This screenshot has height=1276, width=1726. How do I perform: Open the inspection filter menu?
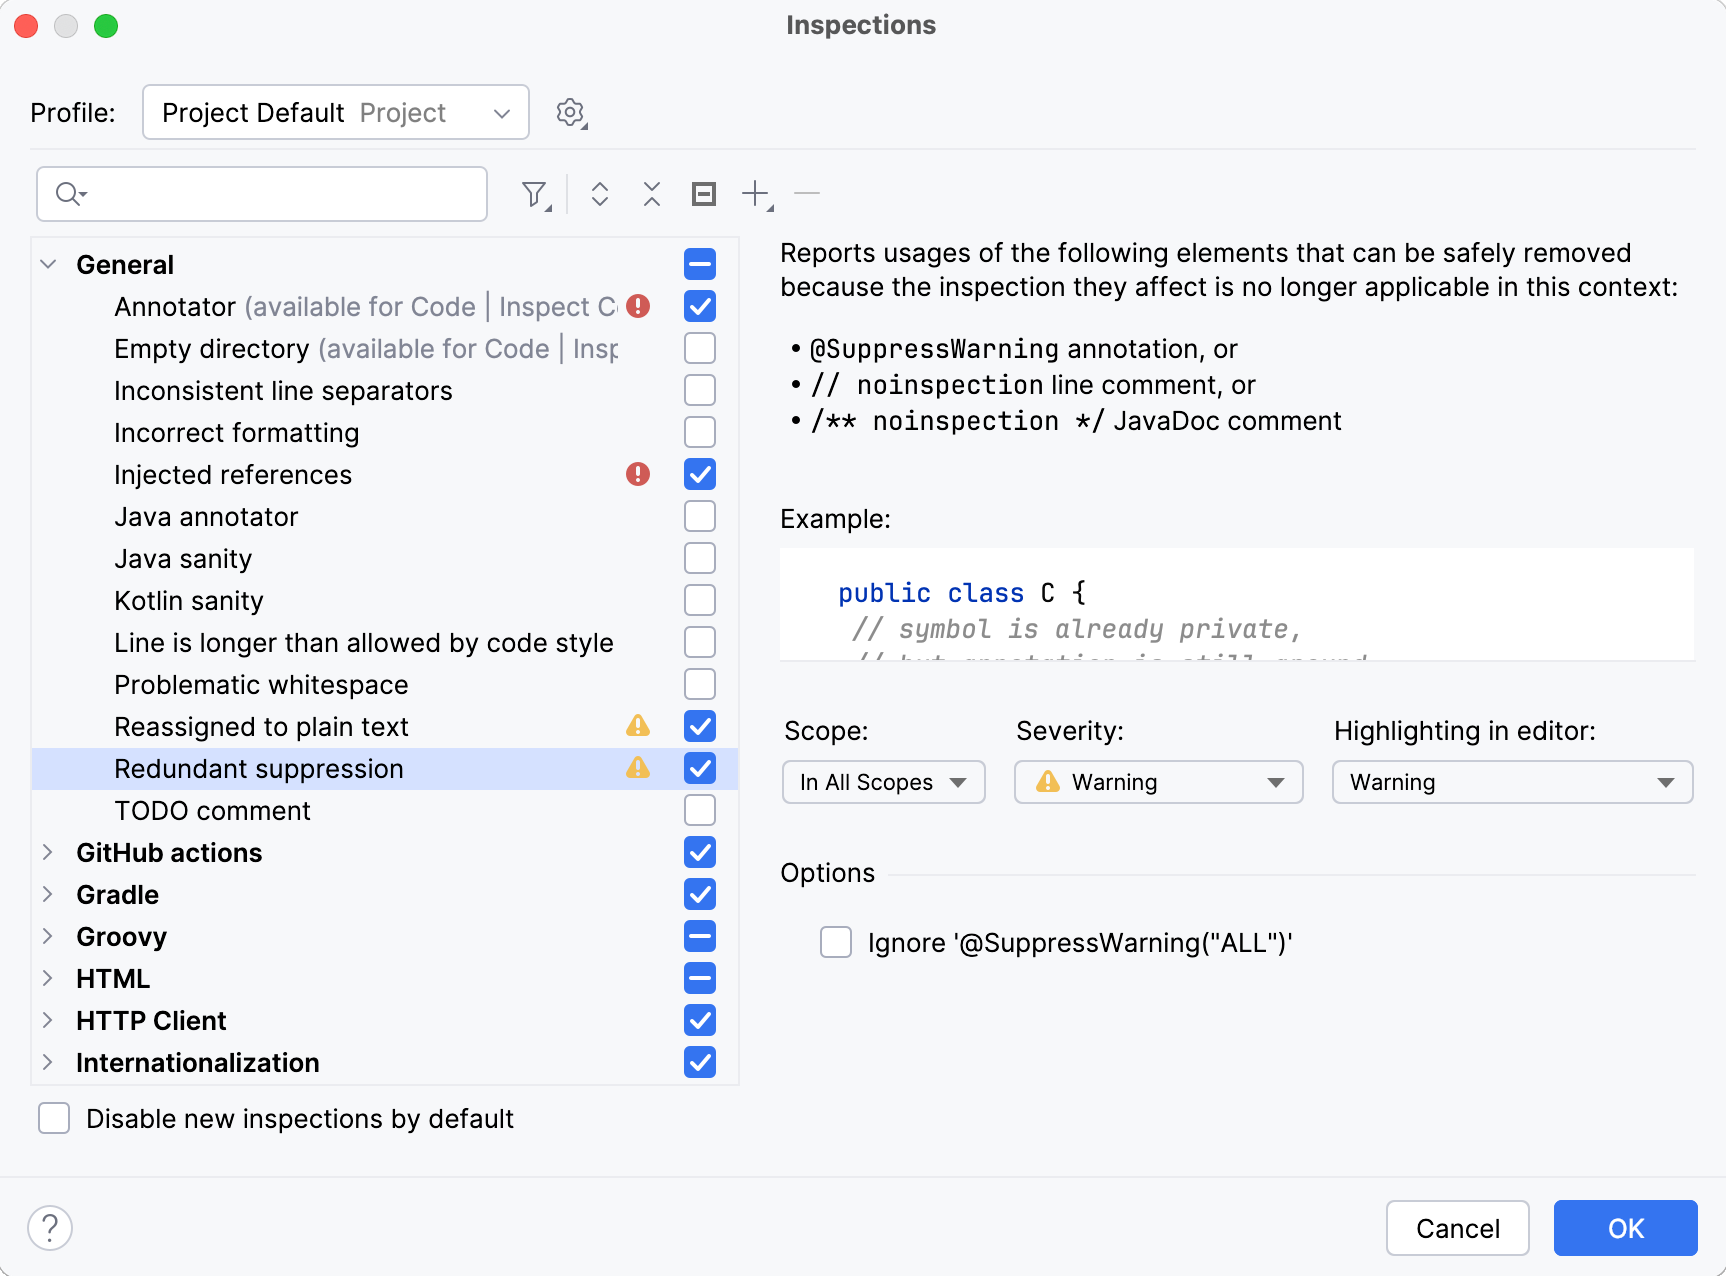[536, 193]
